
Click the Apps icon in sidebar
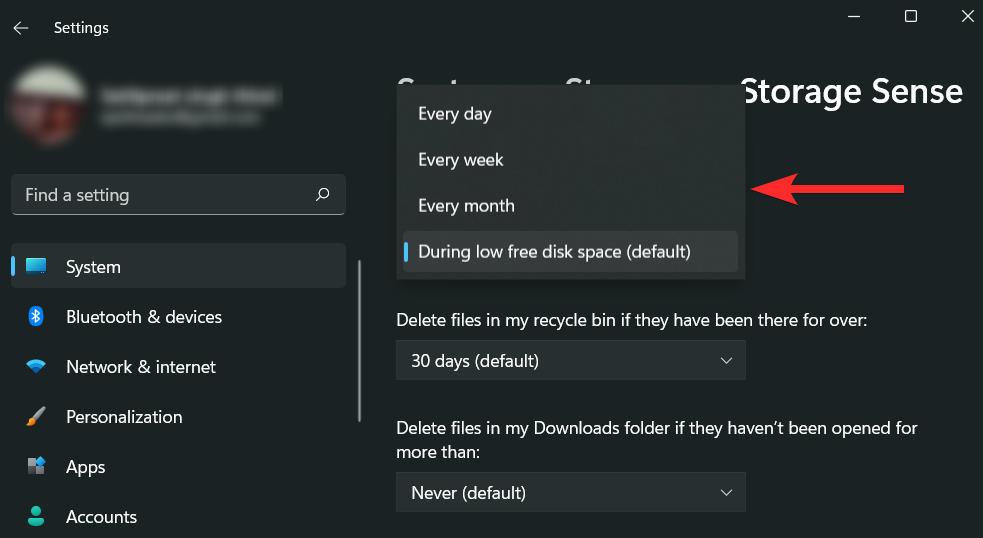tap(36, 467)
